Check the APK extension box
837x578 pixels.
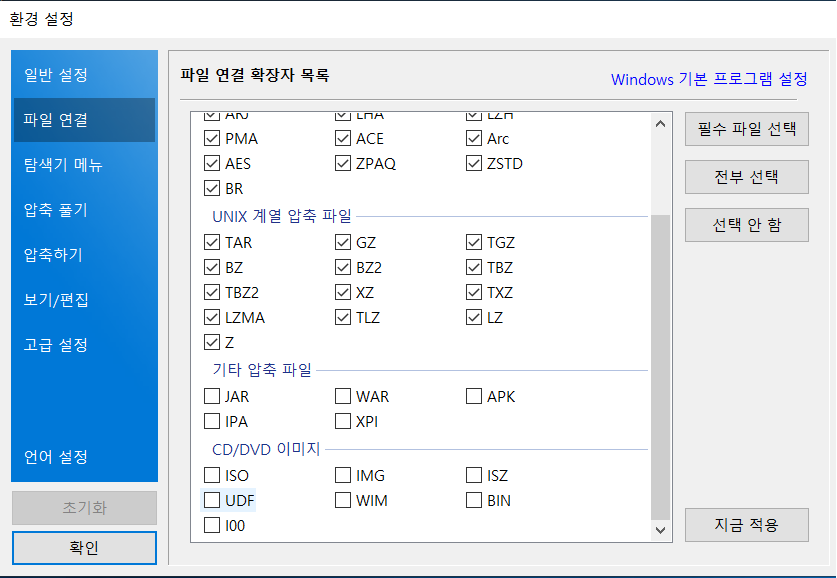pos(474,397)
